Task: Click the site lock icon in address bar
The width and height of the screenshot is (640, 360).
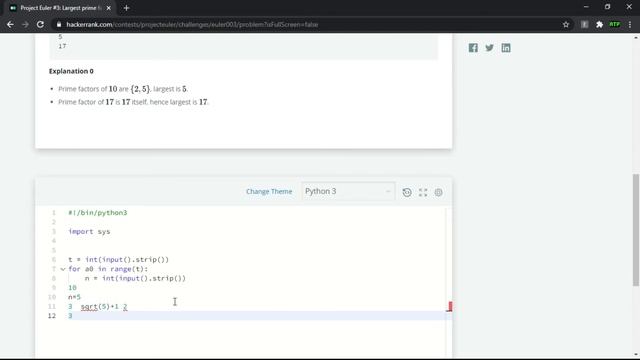Action: (59, 24)
